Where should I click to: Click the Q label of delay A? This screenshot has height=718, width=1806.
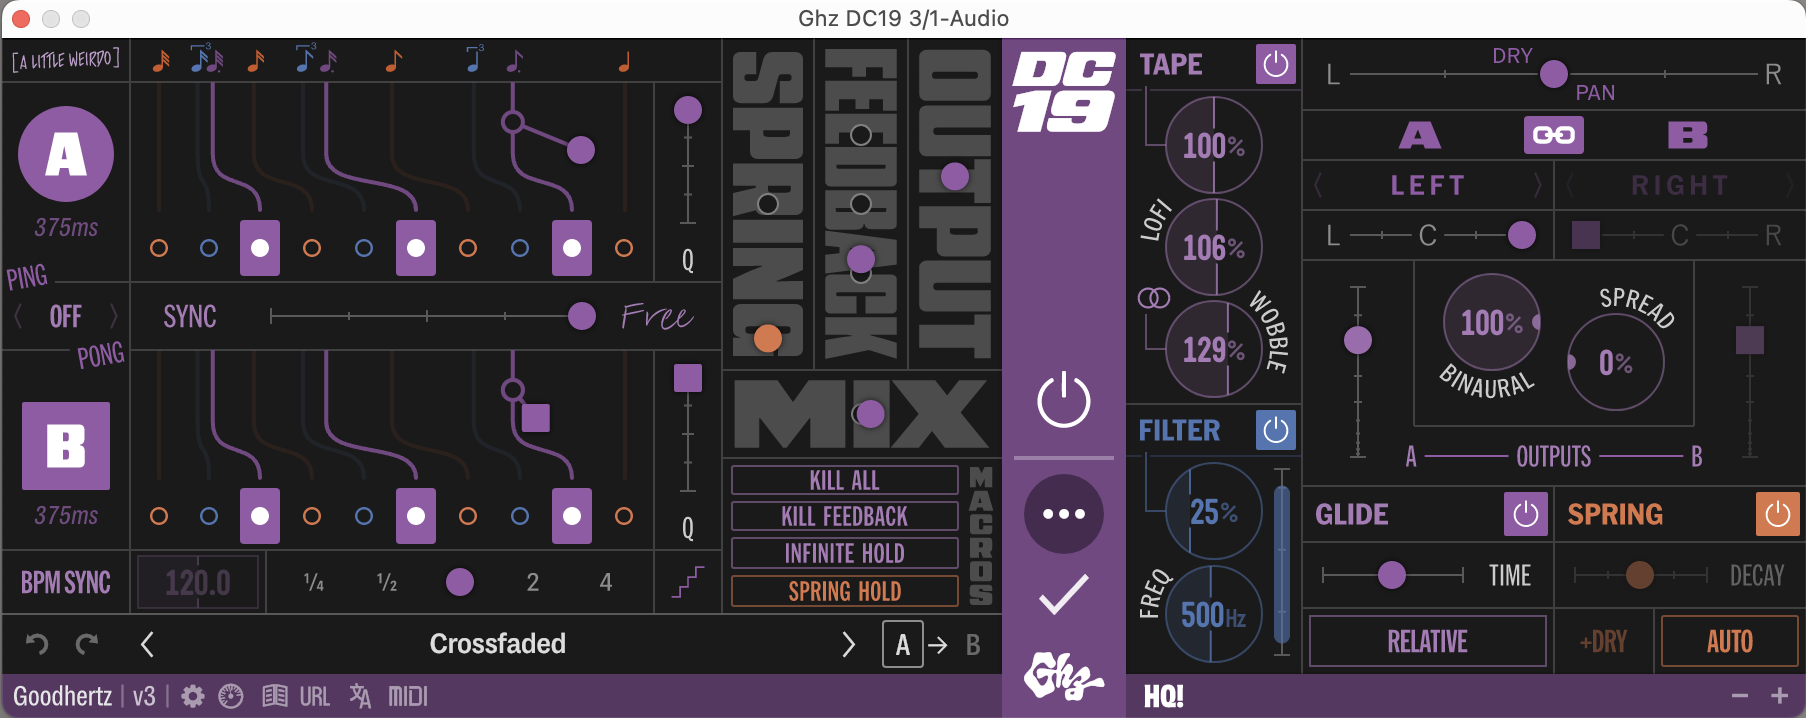tap(688, 261)
